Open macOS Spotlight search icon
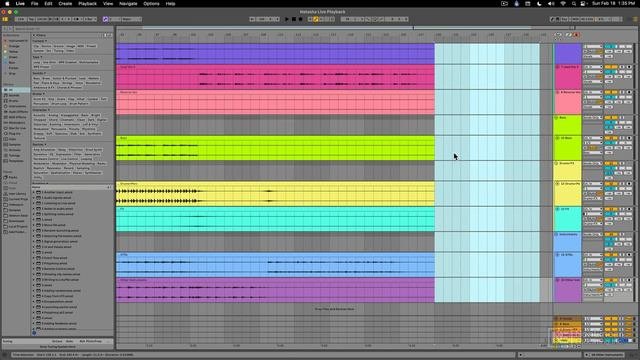Screen dimensions: 640x360 coord(573,4)
